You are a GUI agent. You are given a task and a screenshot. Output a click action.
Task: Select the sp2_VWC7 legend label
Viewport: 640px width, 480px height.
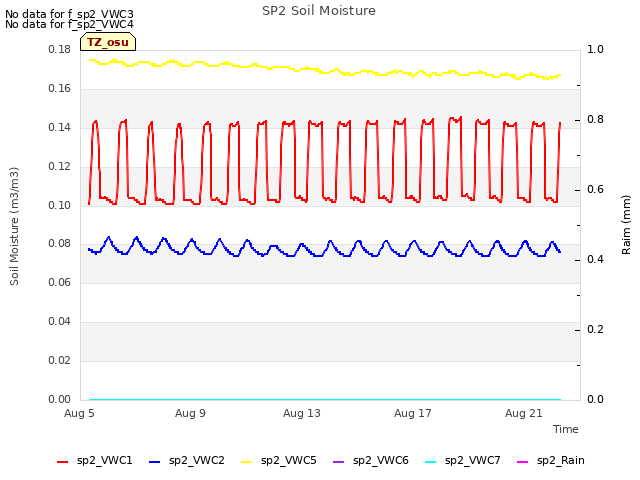tap(473, 460)
